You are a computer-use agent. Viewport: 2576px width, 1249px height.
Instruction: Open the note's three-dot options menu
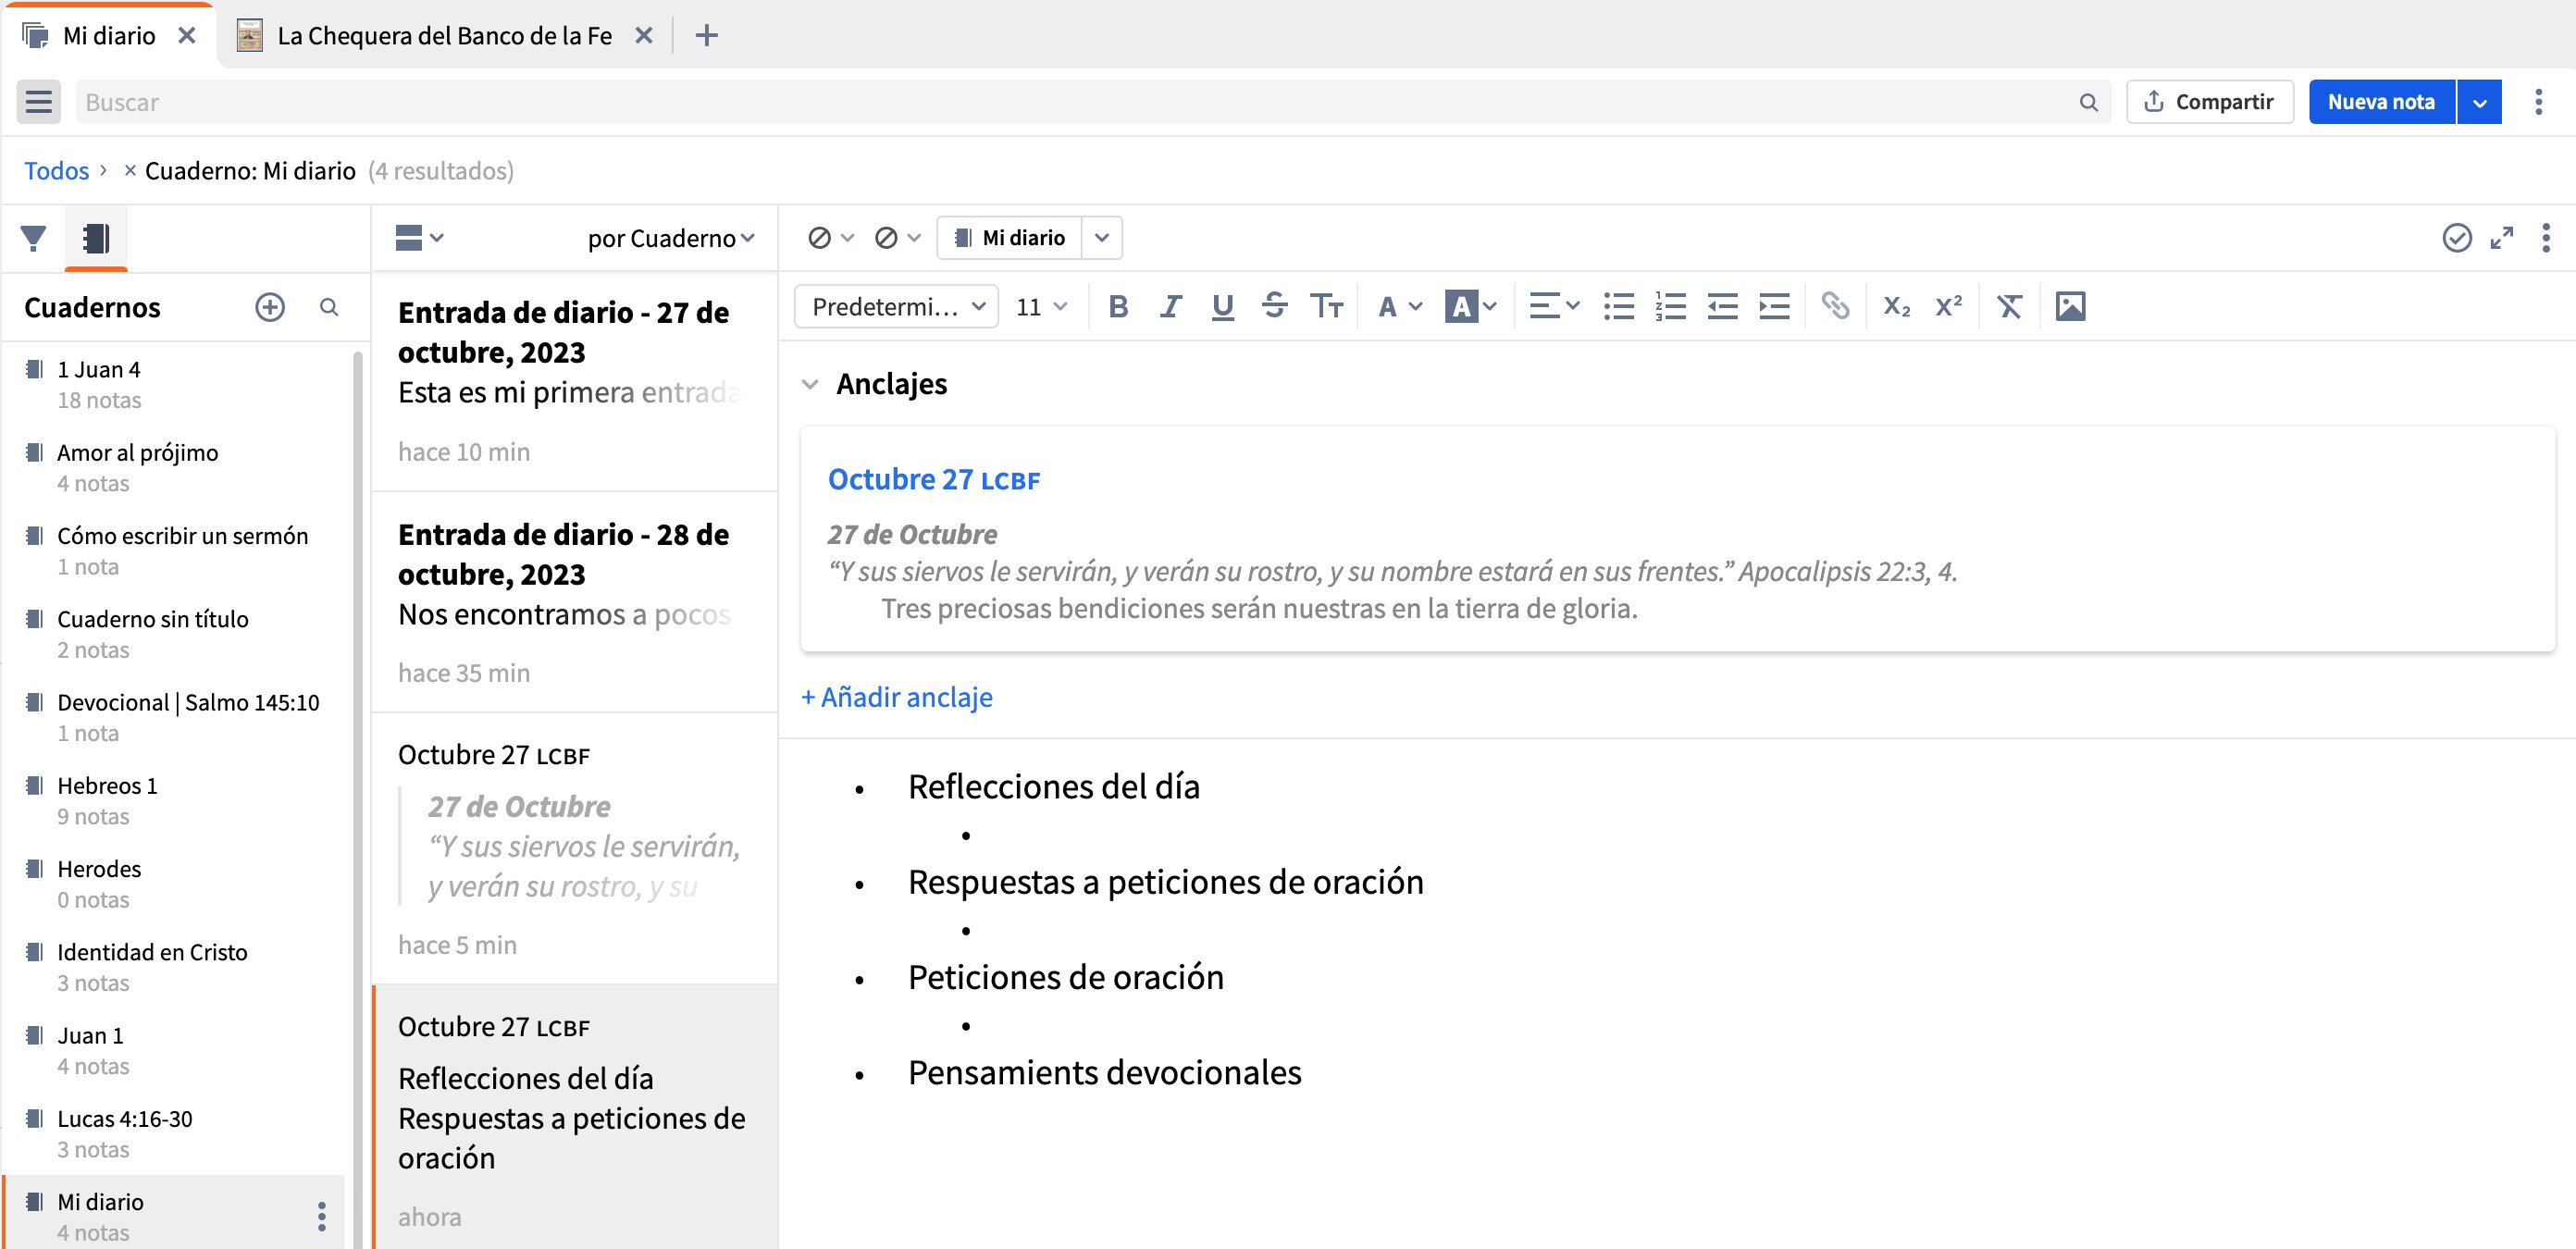2545,238
